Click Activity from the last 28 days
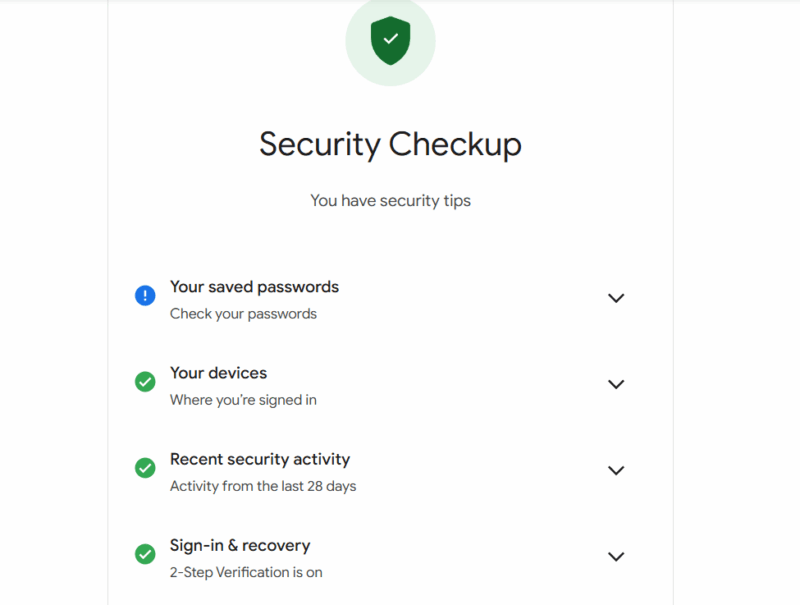This screenshot has width=800, height=605. [x=259, y=485]
